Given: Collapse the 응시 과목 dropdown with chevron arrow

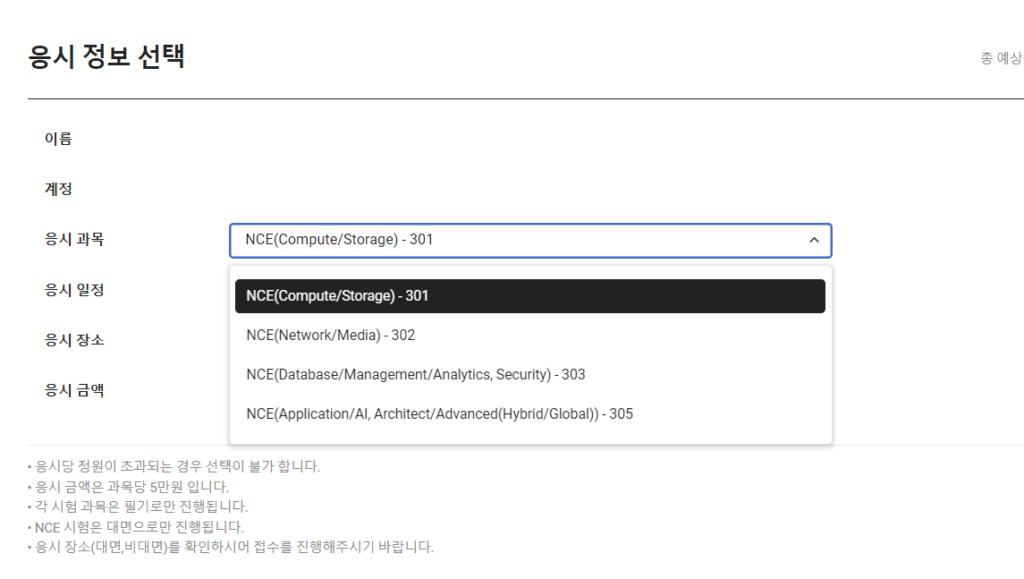Looking at the screenshot, I should coord(814,240).
